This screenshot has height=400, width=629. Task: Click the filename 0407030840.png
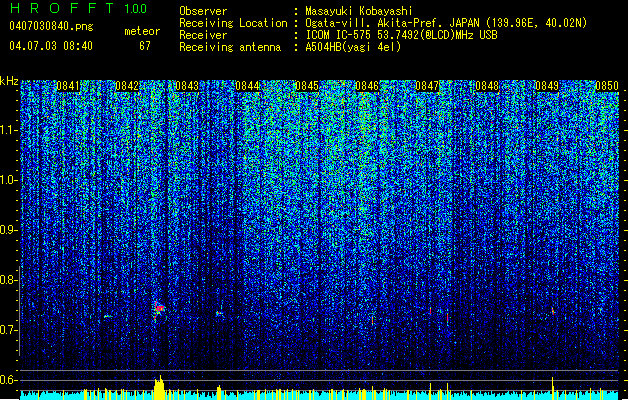click(51, 26)
